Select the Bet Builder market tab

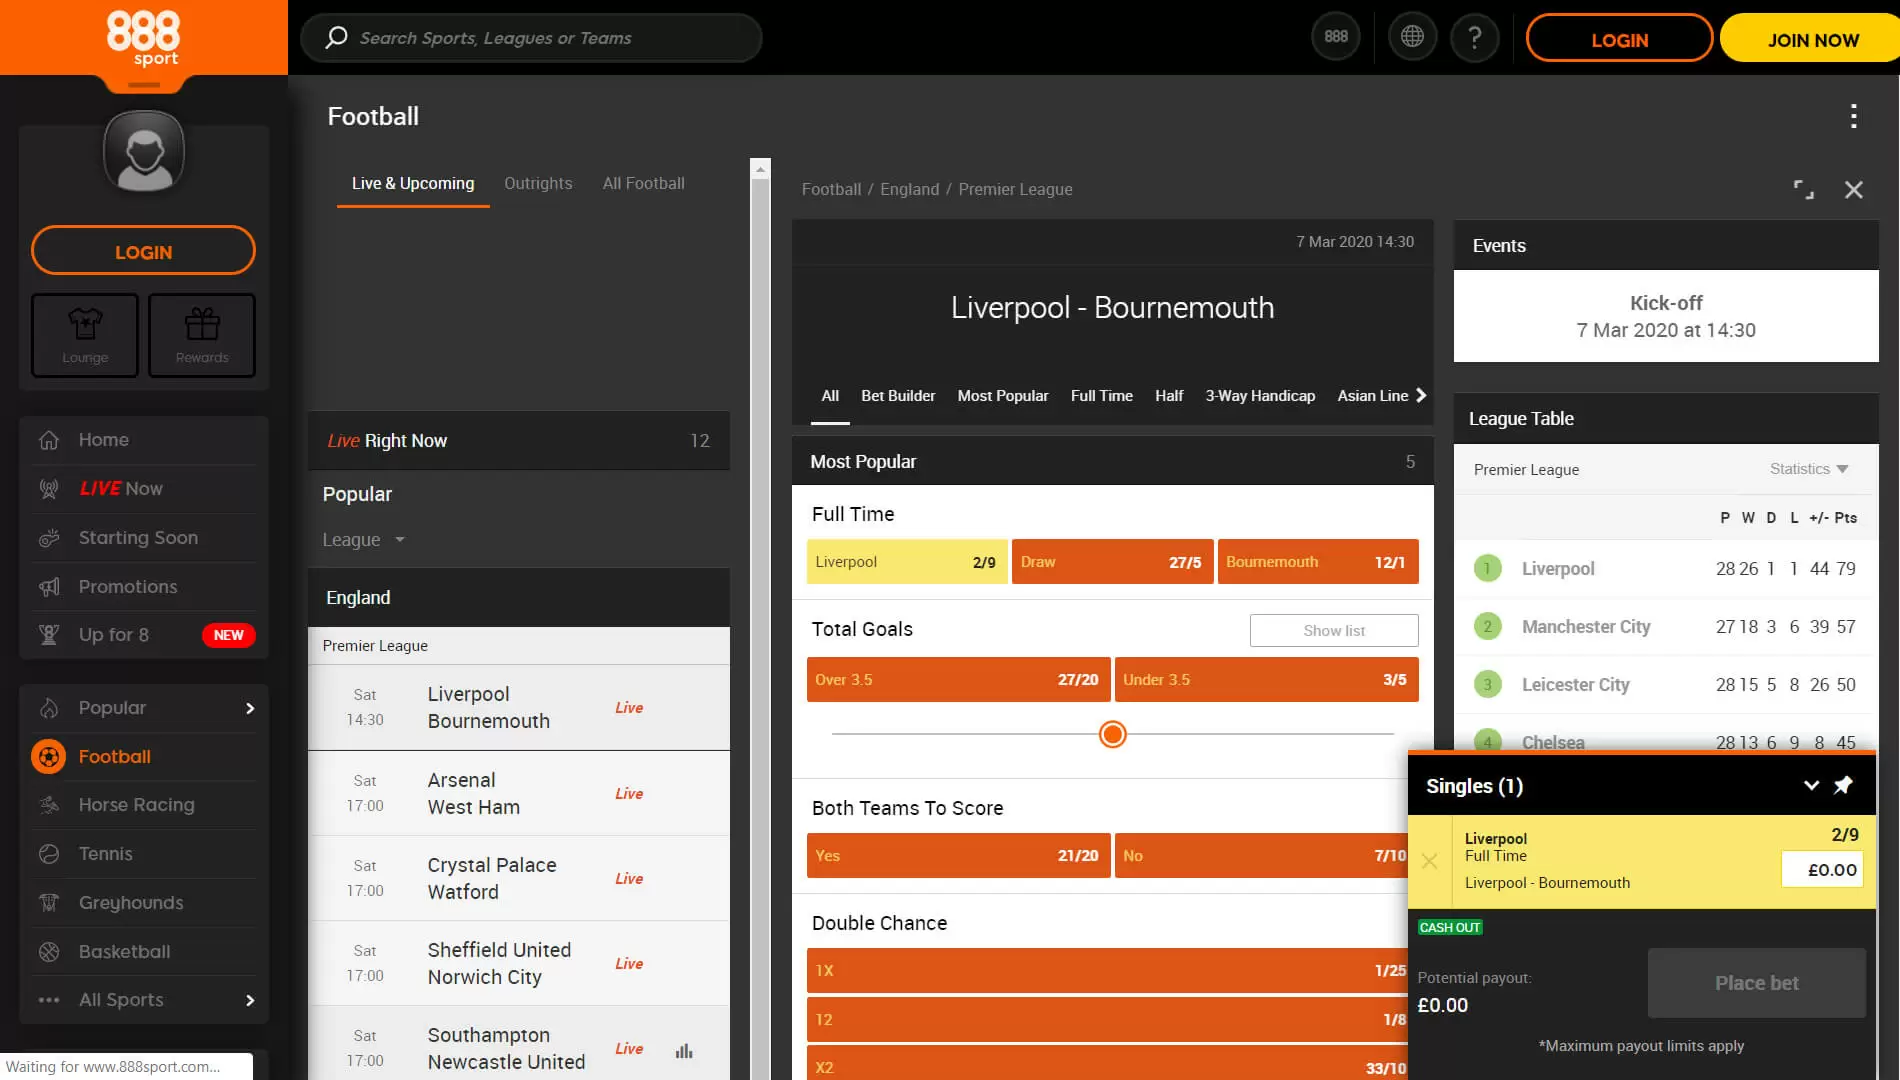click(898, 396)
